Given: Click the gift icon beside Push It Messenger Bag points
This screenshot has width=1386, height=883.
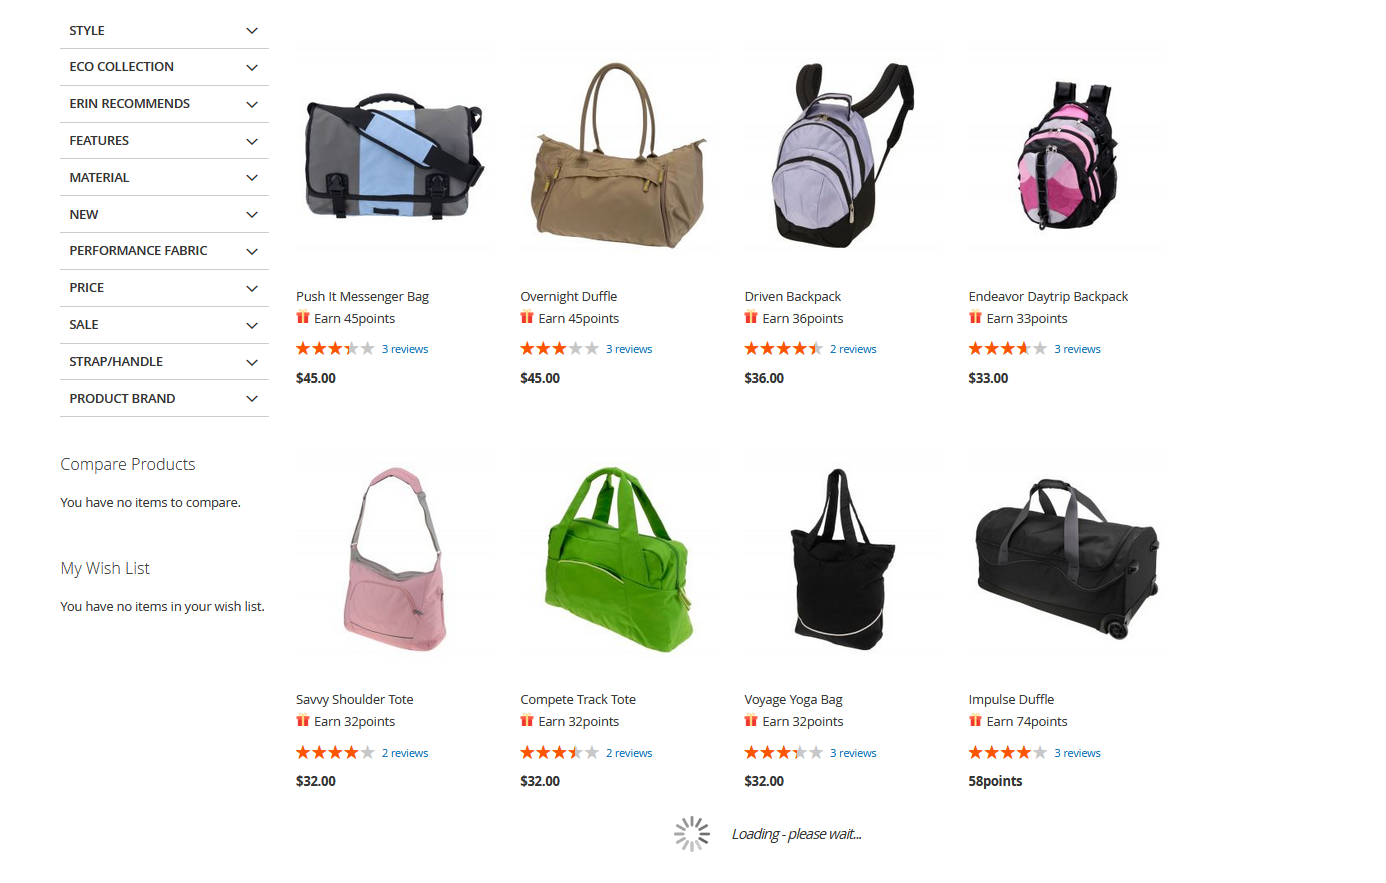Looking at the screenshot, I should coord(303,318).
